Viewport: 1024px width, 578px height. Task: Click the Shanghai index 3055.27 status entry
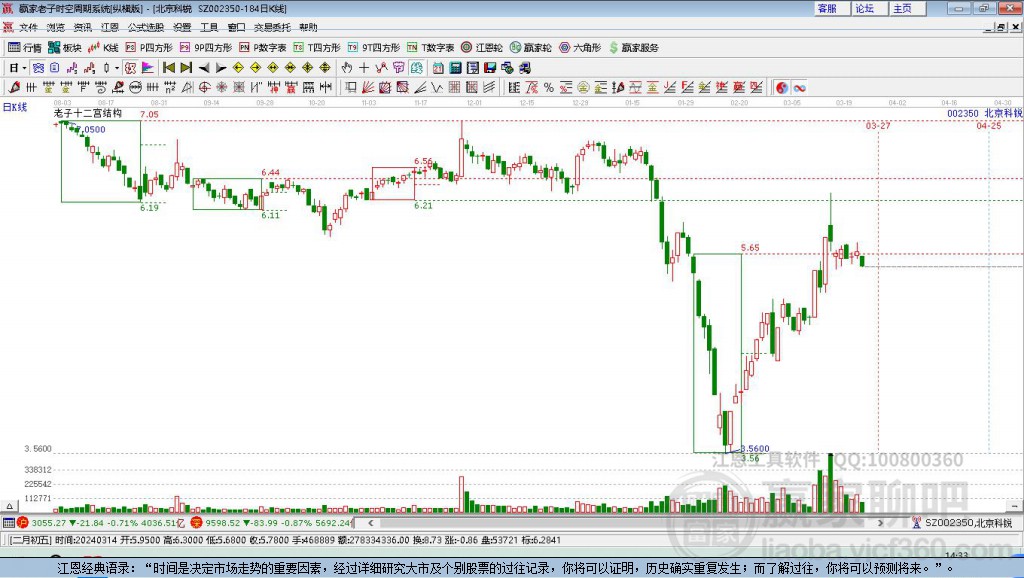click(101, 522)
